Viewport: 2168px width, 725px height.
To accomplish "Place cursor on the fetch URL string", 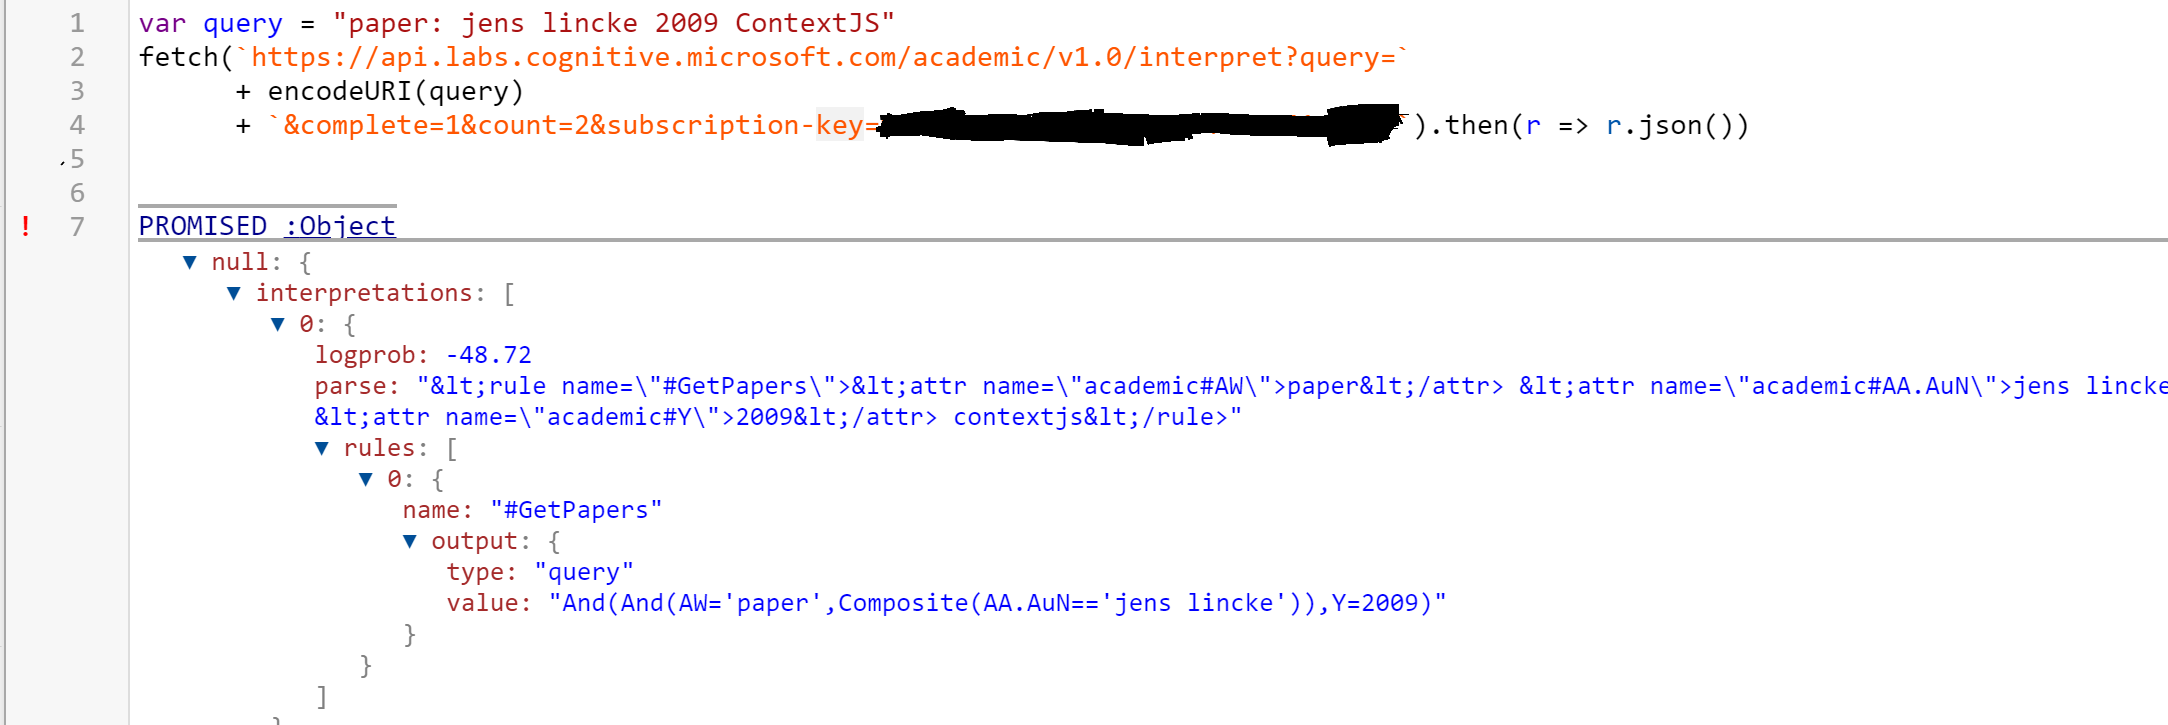I will (x=821, y=57).
